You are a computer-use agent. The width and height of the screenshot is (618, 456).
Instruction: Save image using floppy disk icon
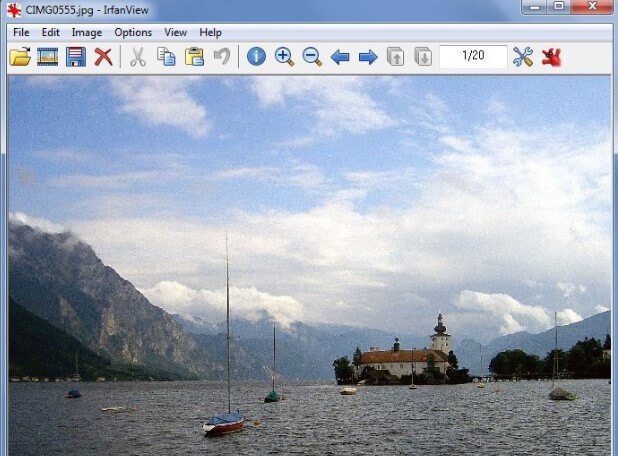point(76,57)
